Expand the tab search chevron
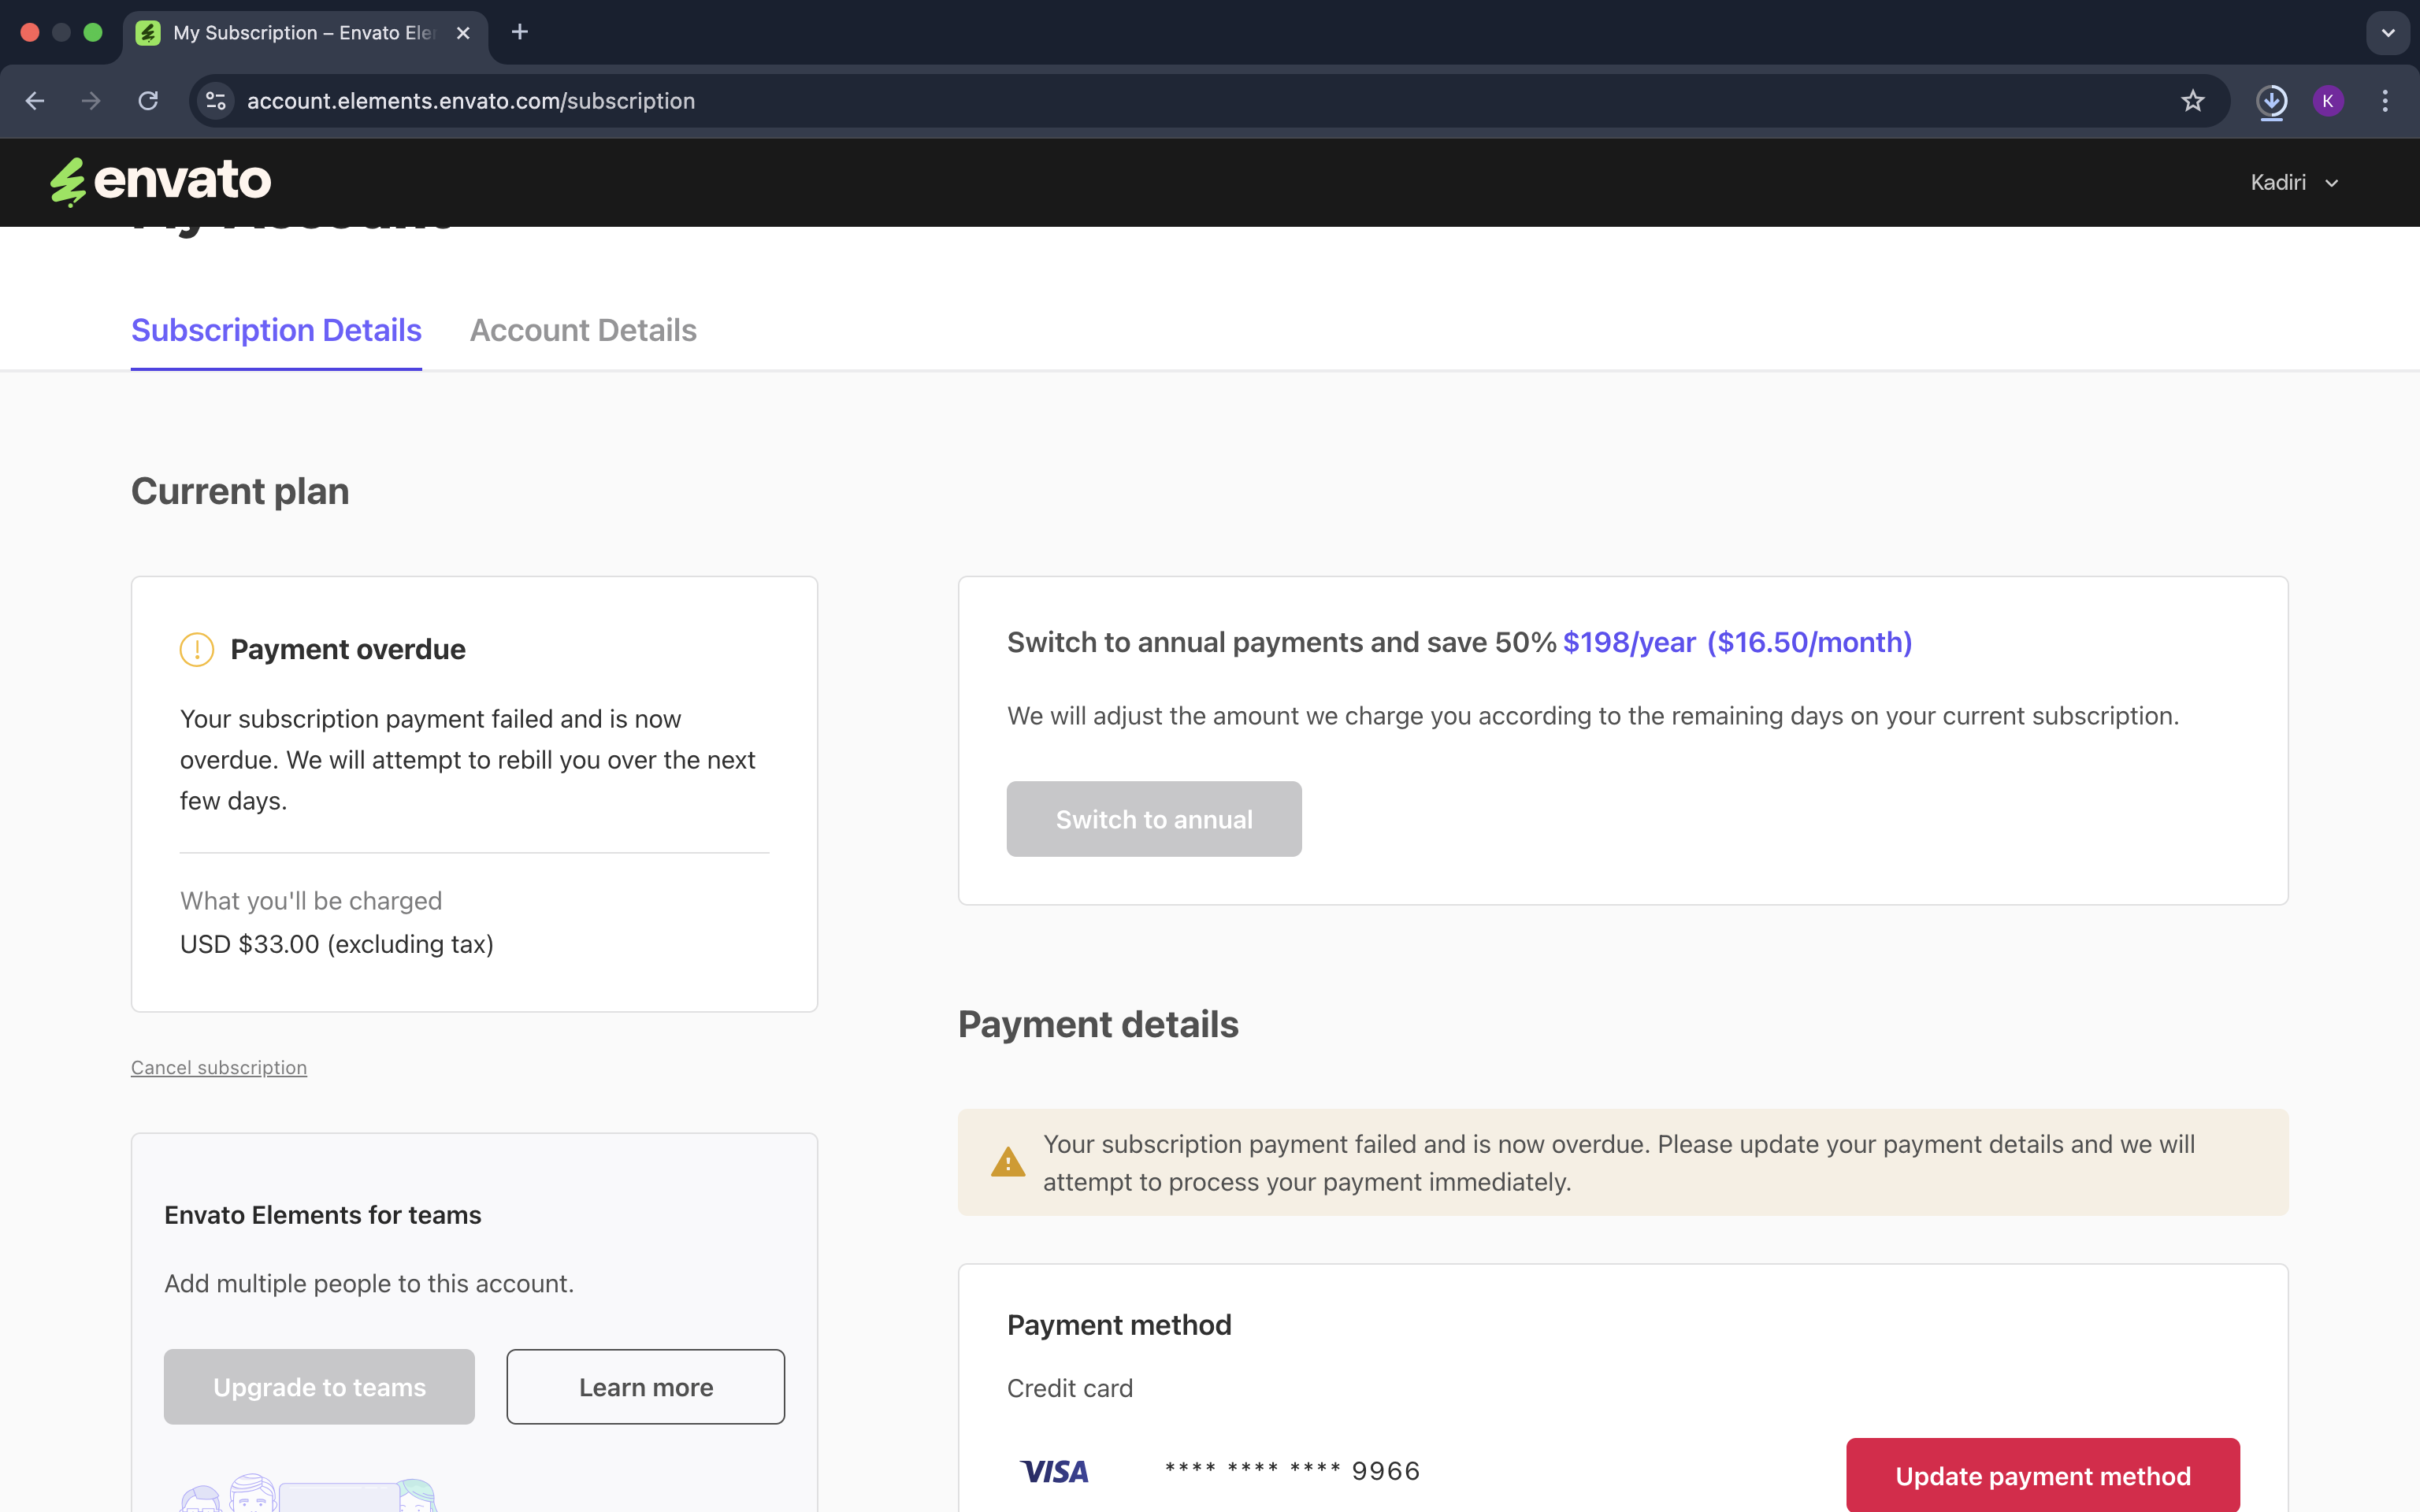This screenshot has height=1512, width=2420. point(2388,32)
